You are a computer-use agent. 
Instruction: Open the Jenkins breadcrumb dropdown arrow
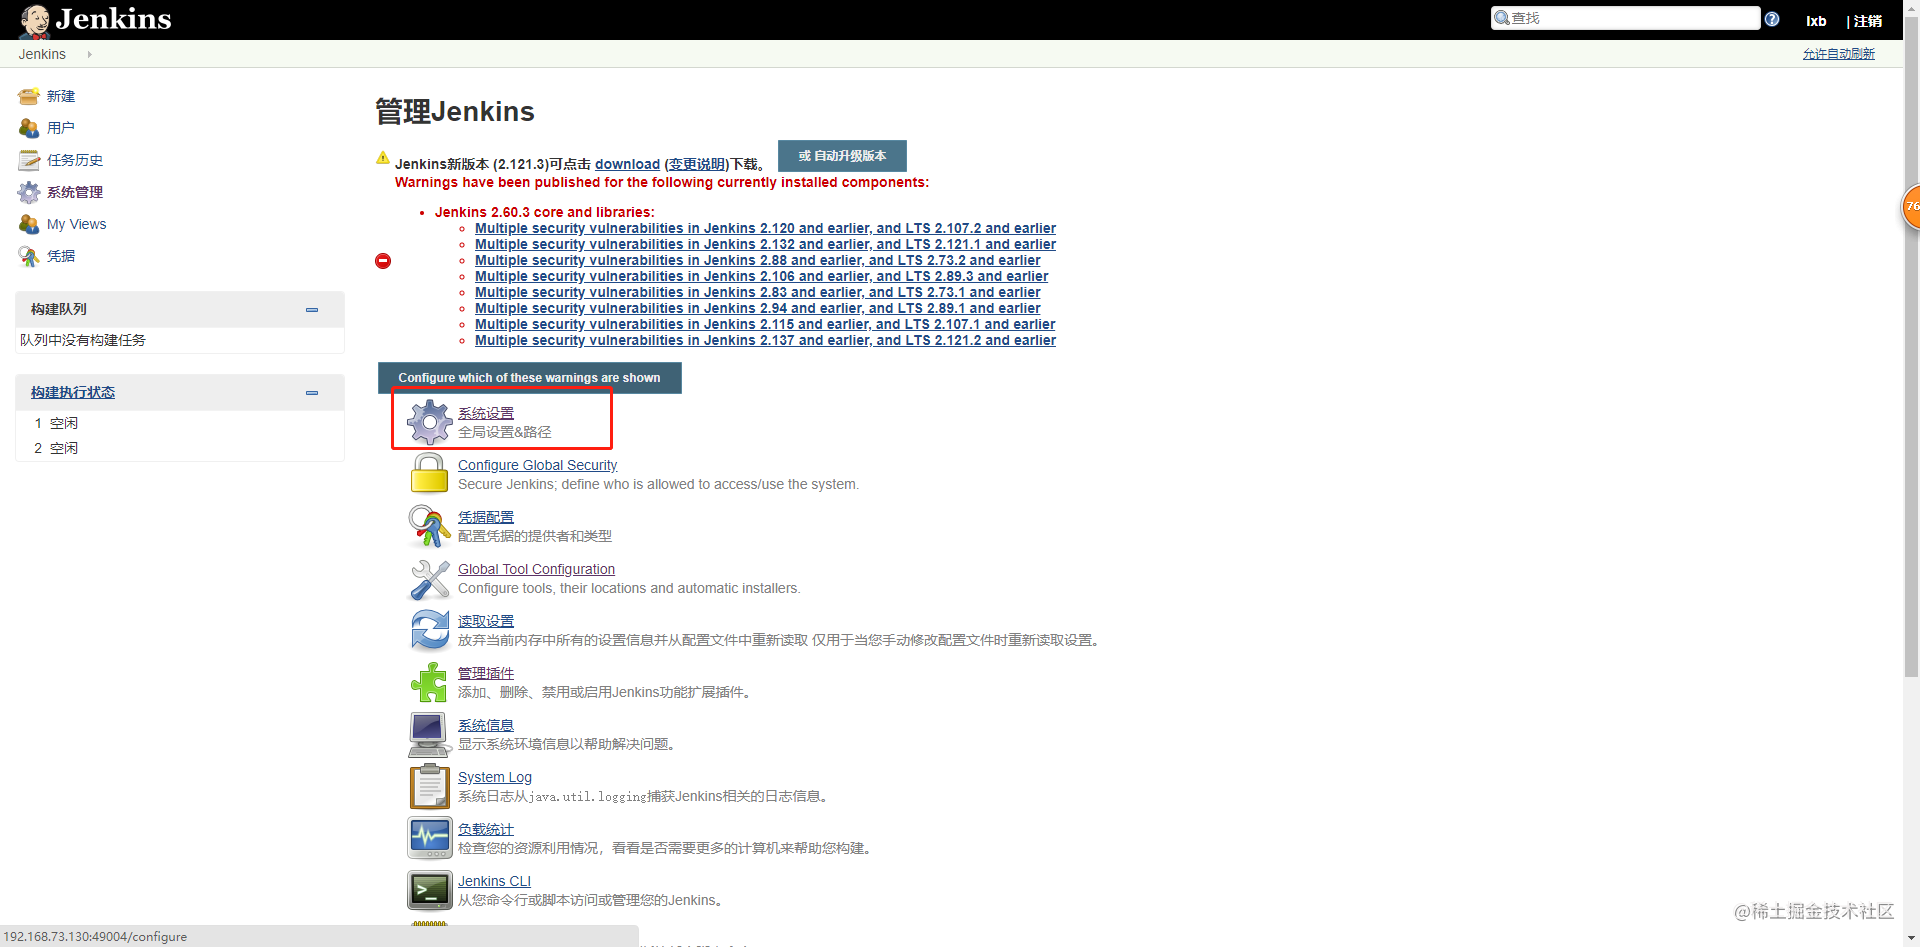pyautogui.click(x=89, y=54)
